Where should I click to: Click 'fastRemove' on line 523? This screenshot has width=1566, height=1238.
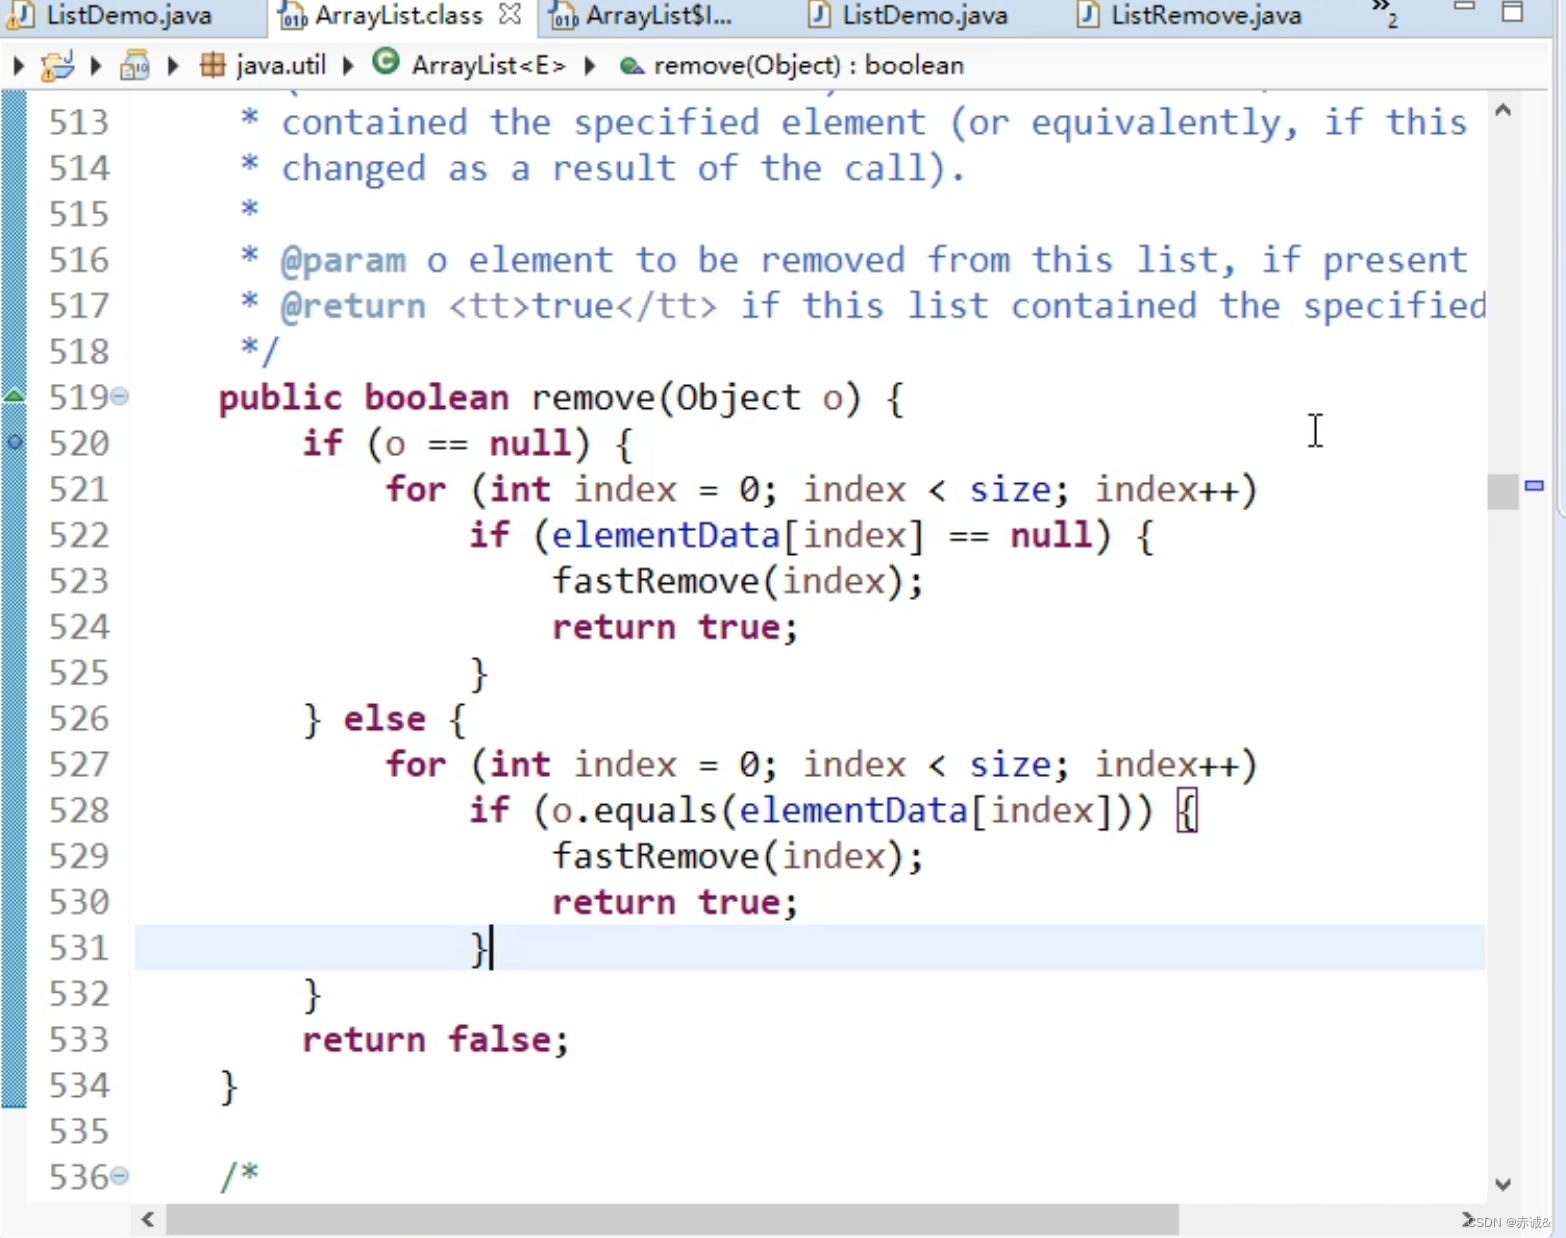[x=656, y=581]
